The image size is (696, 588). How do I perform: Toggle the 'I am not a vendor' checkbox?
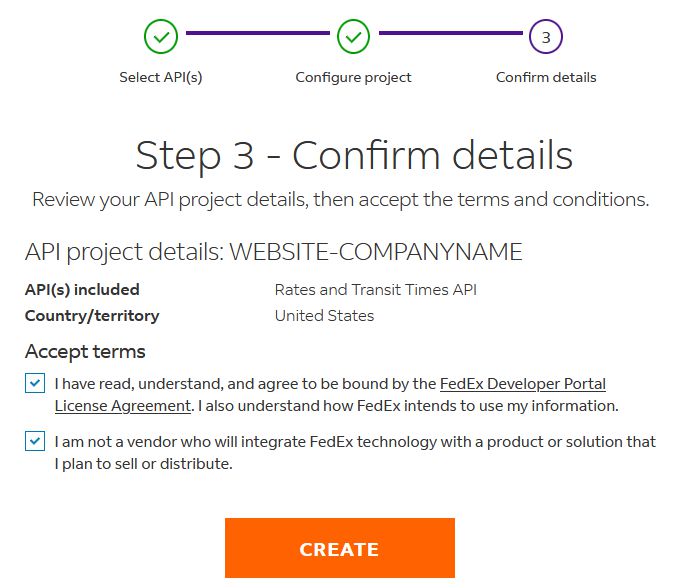pos(35,441)
